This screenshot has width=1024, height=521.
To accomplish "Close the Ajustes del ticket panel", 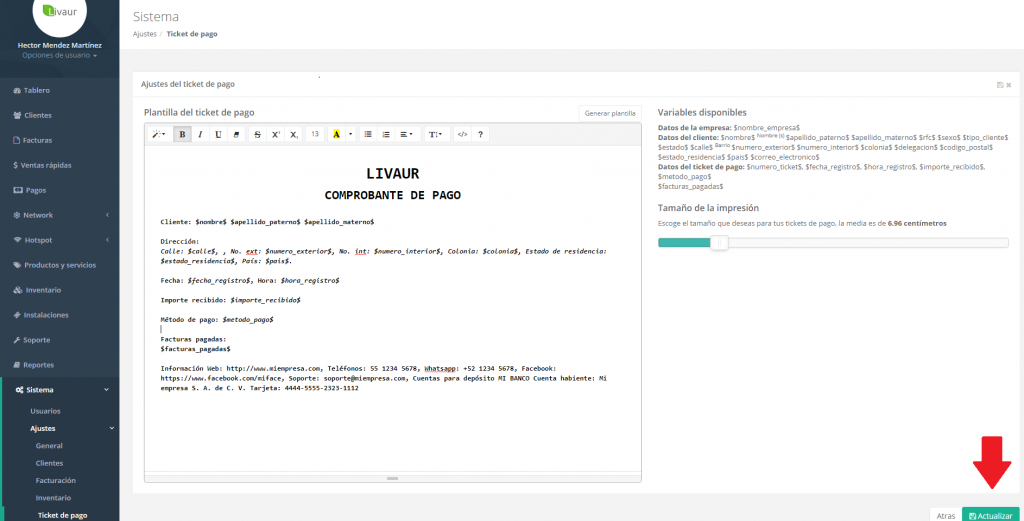I will click(x=1009, y=85).
